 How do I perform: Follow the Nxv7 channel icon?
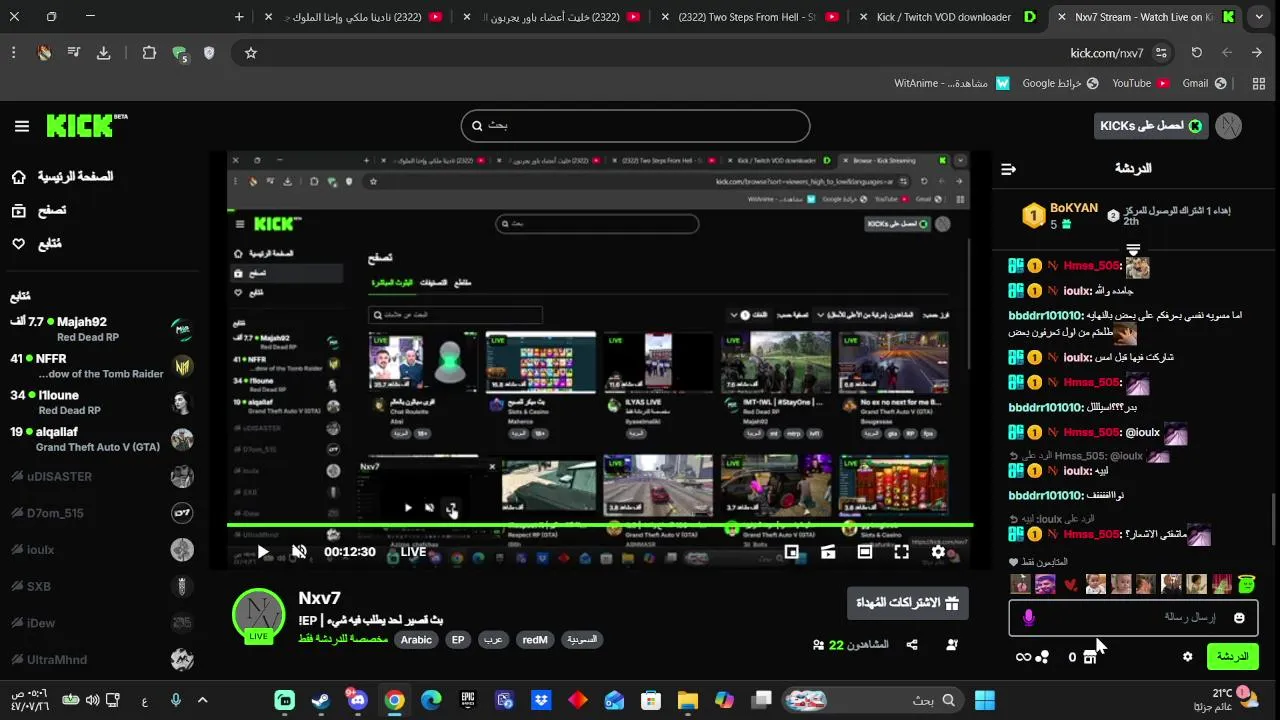951,645
